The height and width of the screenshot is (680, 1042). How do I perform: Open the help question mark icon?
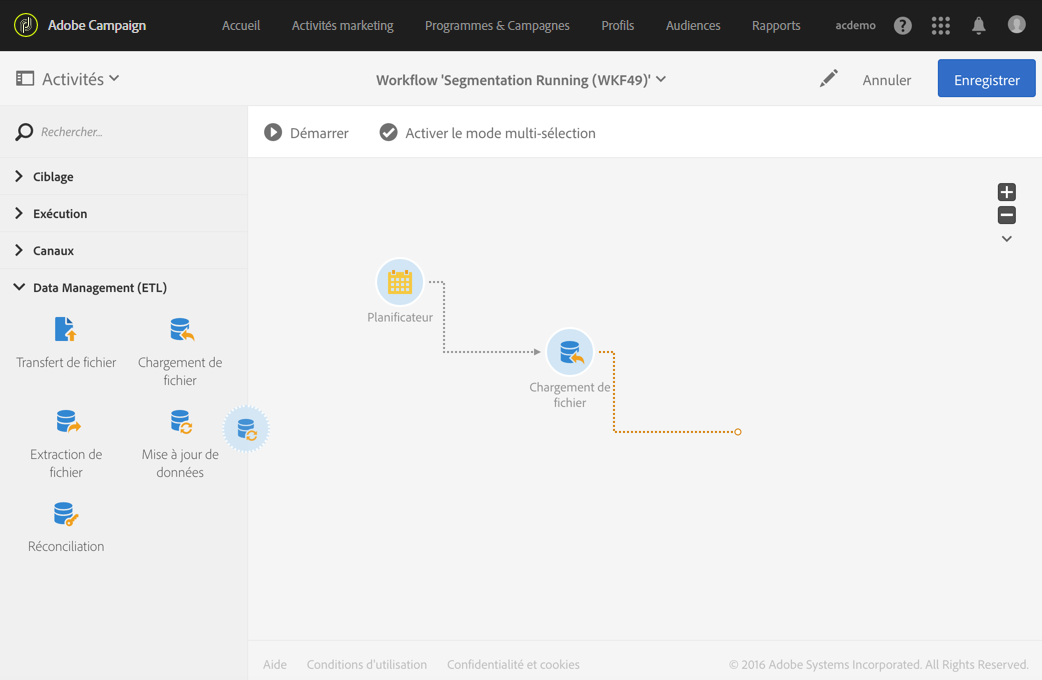903,26
